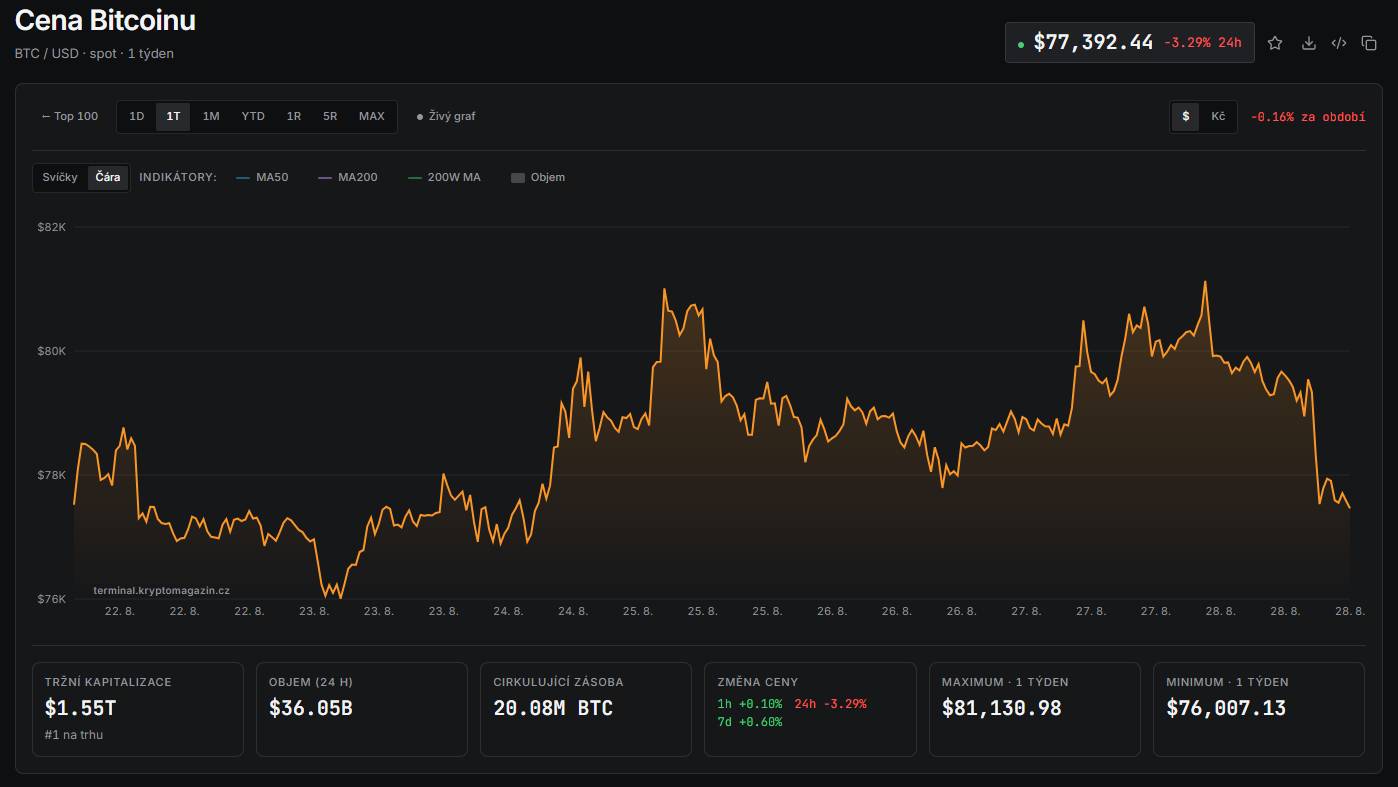Select the 1T weekly timeframe
Image resolution: width=1398 pixels, height=787 pixels.
click(173, 116)
